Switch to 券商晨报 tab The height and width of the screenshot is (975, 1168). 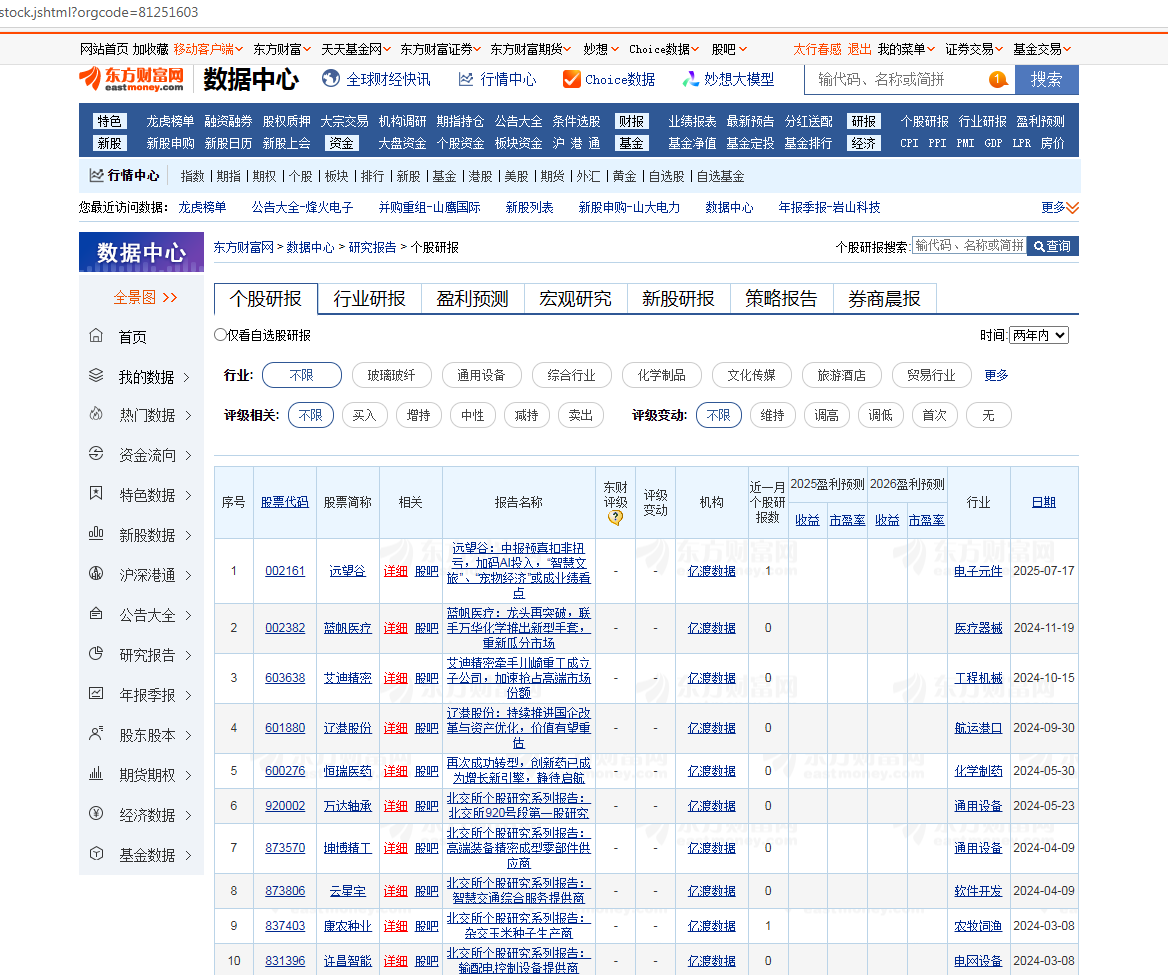point(884,299)
